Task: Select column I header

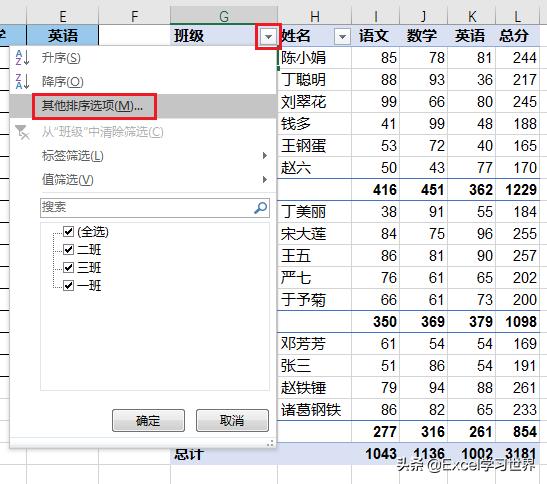Action: click(x=376, y=16)
